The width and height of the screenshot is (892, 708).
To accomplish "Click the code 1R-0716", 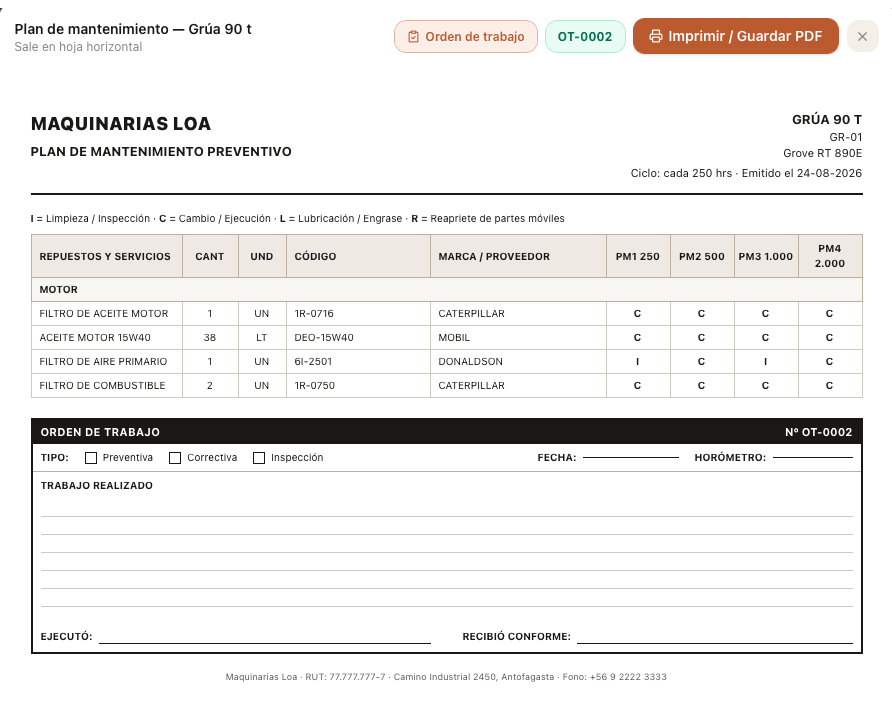I will (314, 314).
